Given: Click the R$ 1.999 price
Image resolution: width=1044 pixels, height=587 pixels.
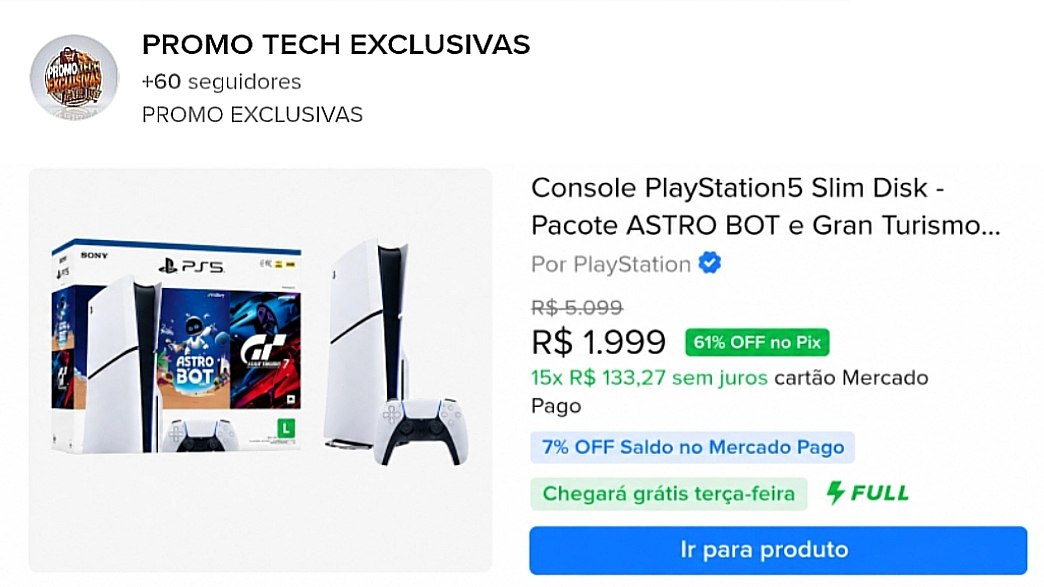Looking at the screenshot, I should pyautogui.click(x=598, y=342).
